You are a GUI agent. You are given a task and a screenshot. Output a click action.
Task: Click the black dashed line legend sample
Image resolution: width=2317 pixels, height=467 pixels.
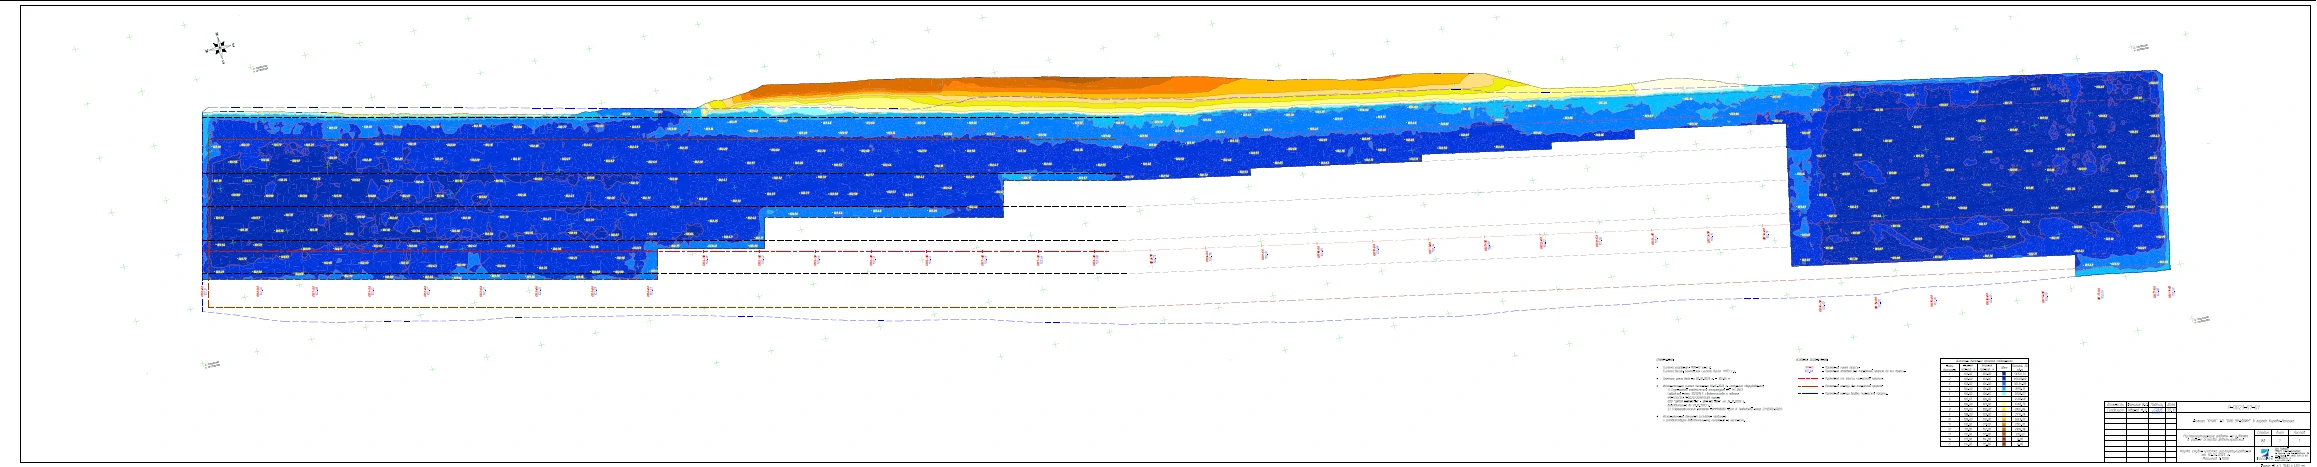coord(1808,393)
